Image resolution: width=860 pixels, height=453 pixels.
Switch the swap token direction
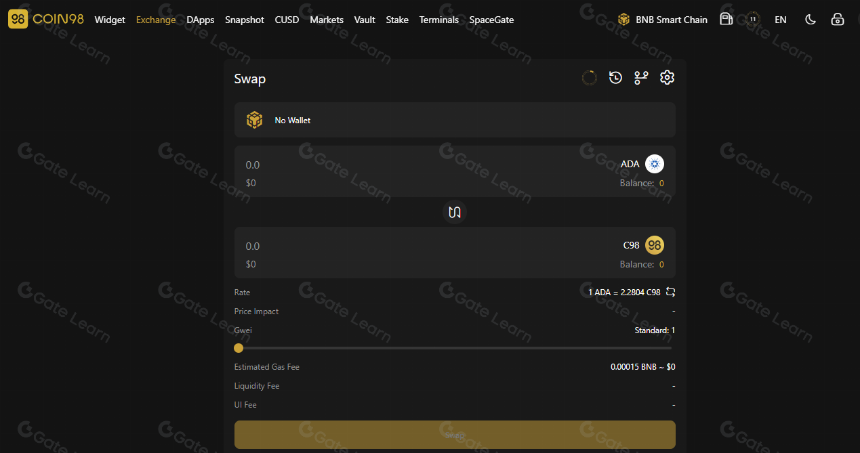(x=455, y=212)
